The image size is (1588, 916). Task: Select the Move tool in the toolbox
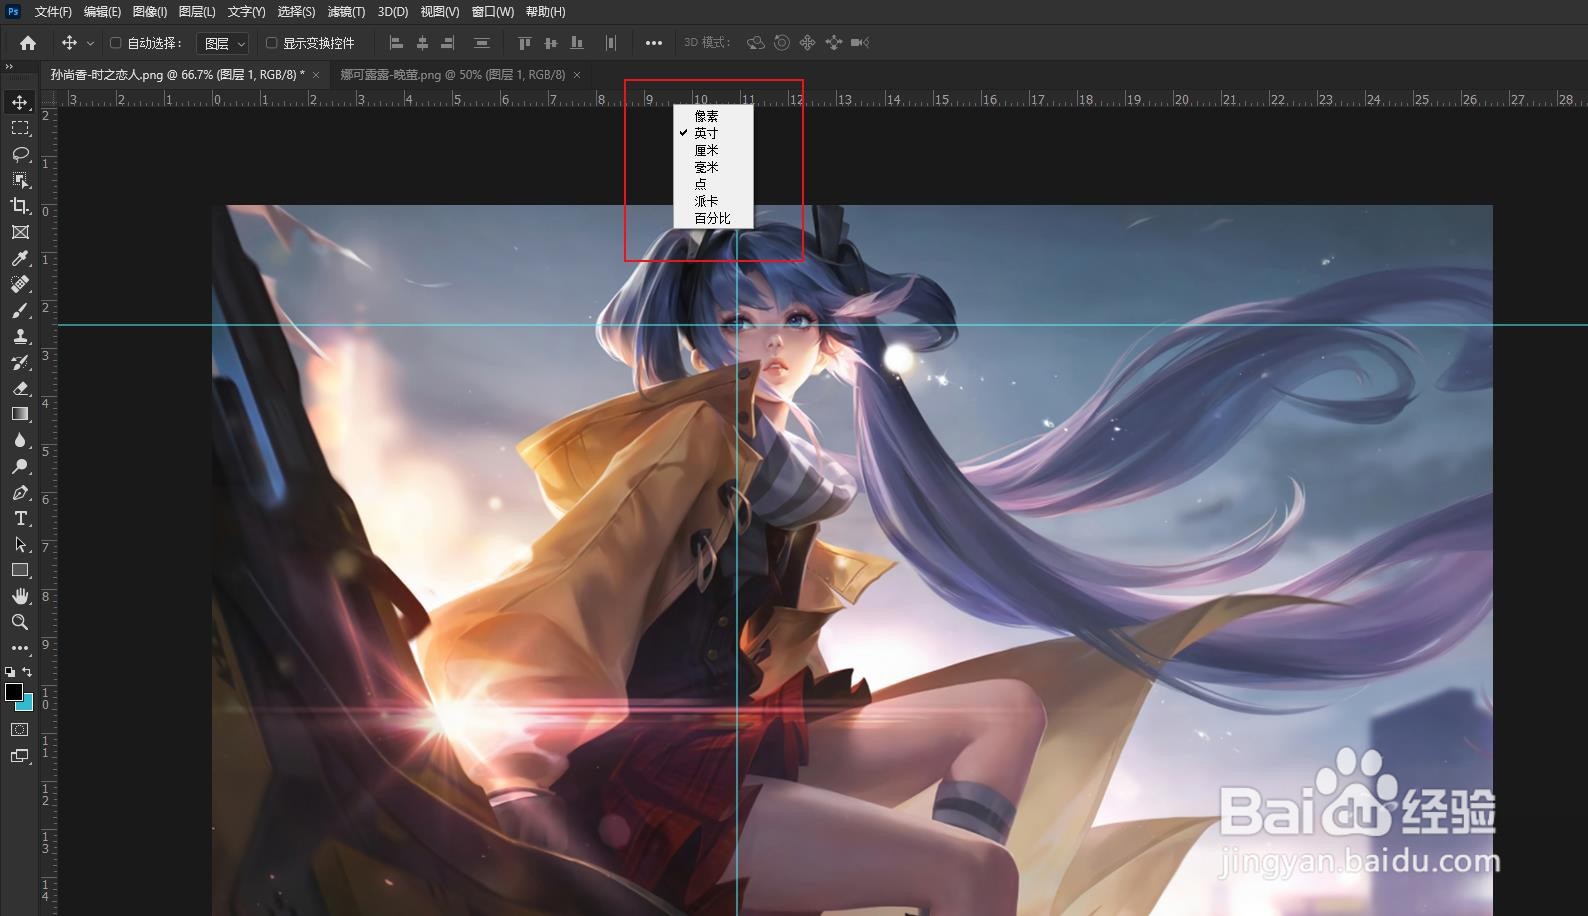point(20,102)
